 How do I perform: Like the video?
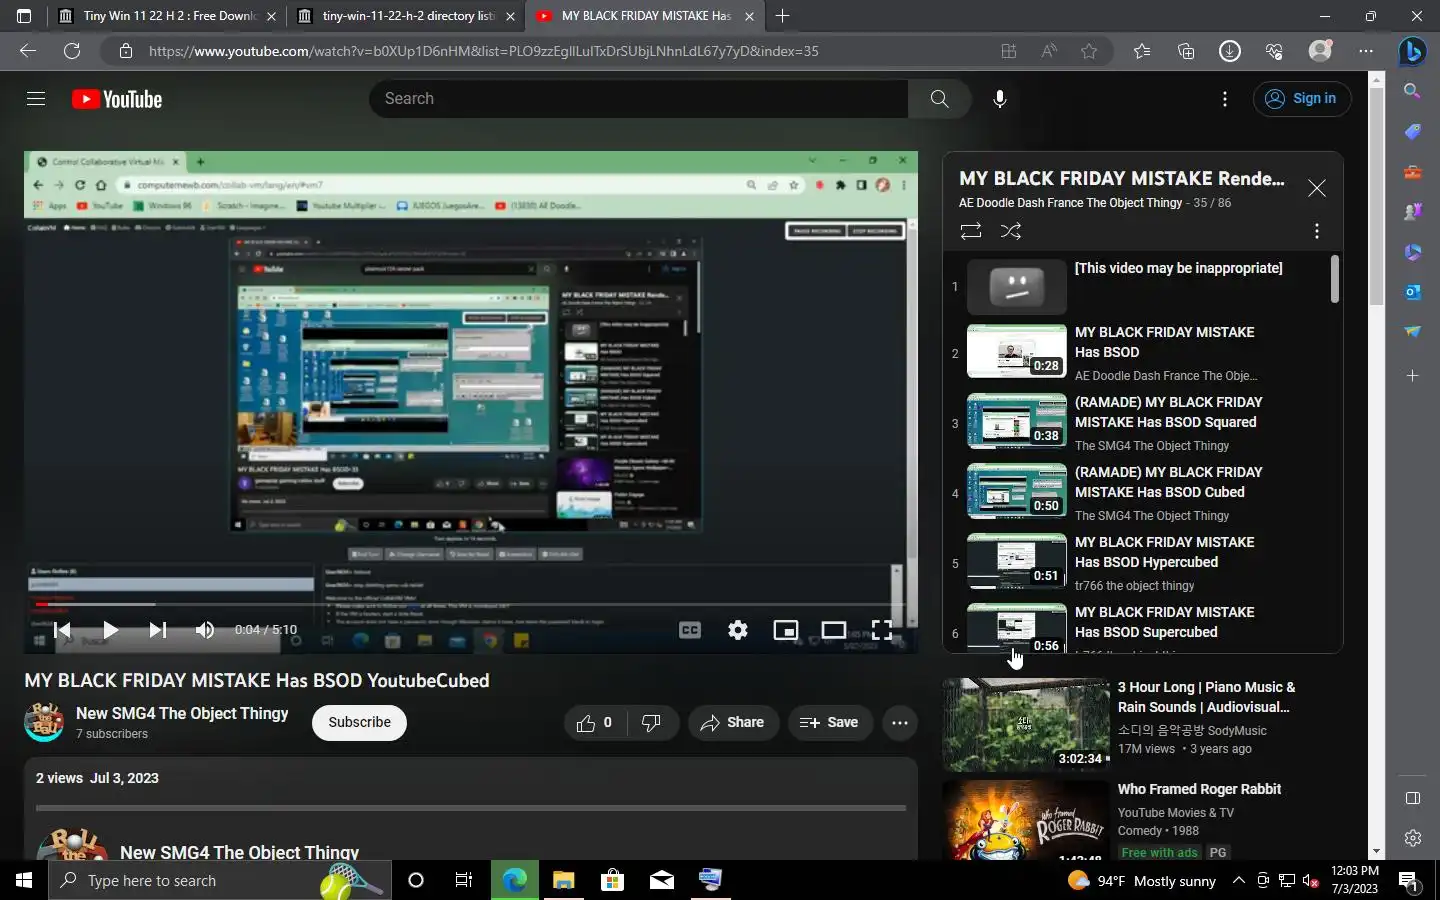pos(594,723)
